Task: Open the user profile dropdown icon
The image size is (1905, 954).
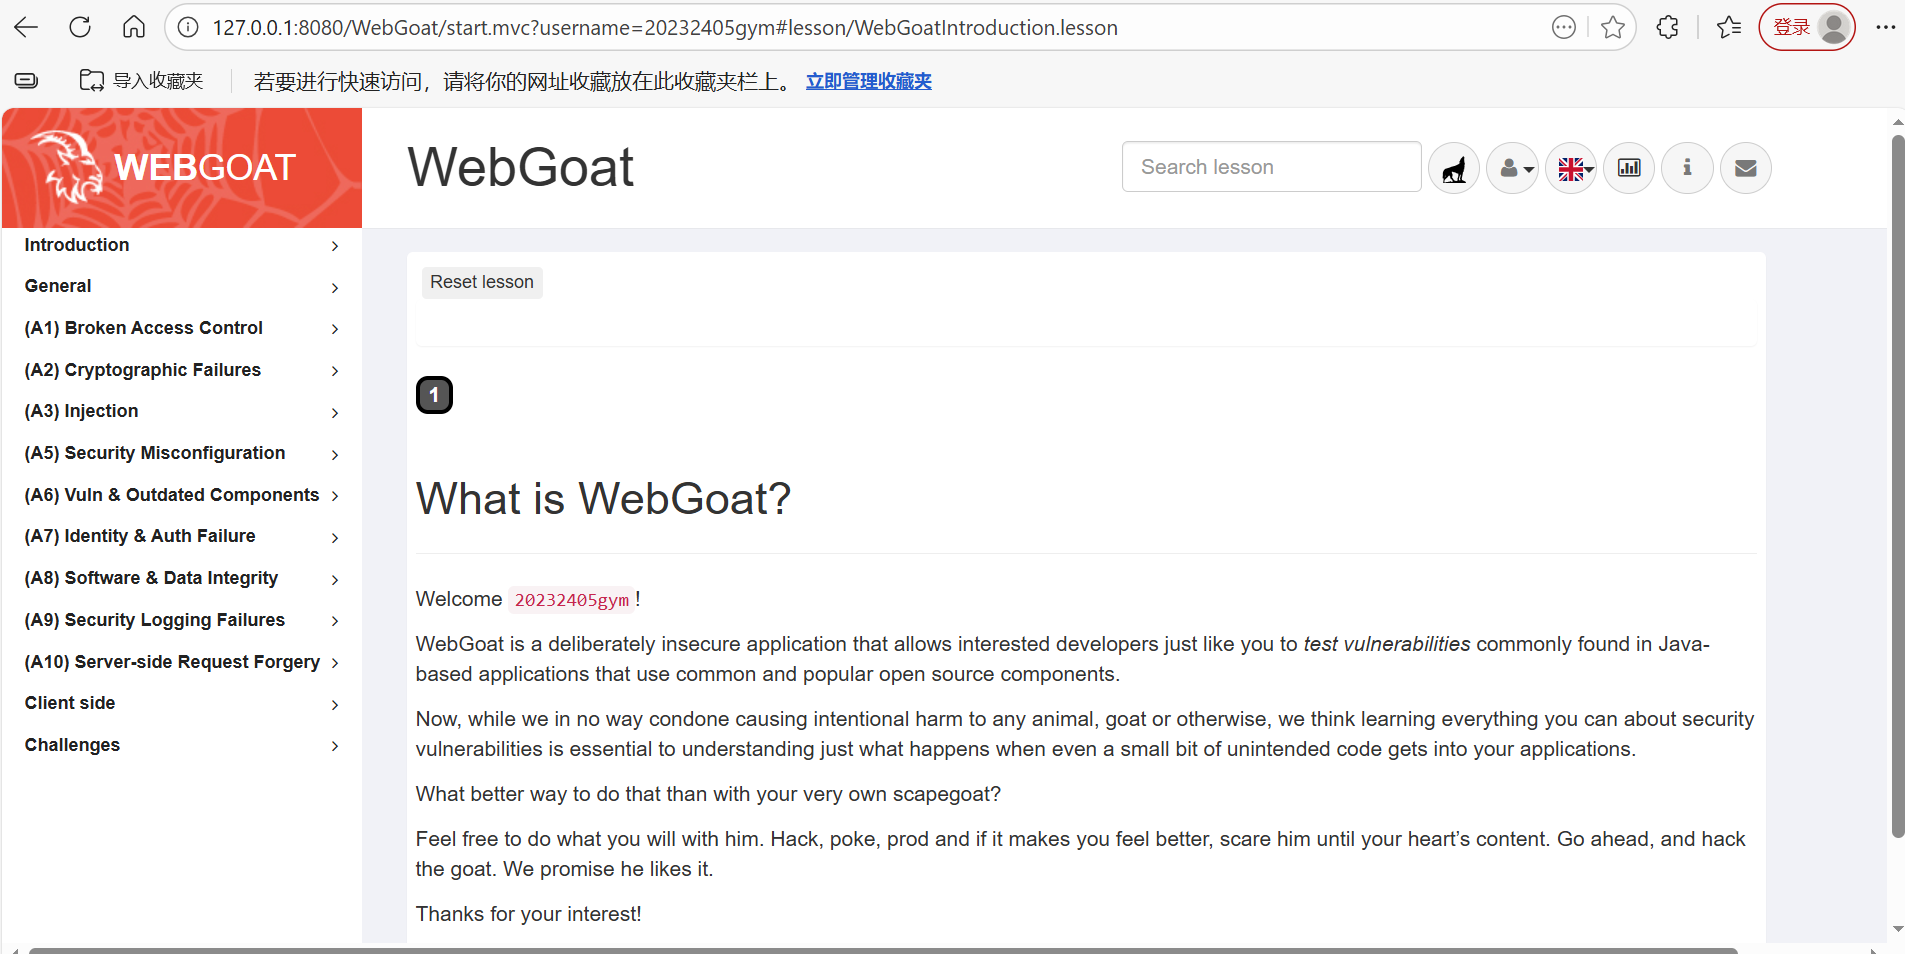Action: coord(1512,168)
